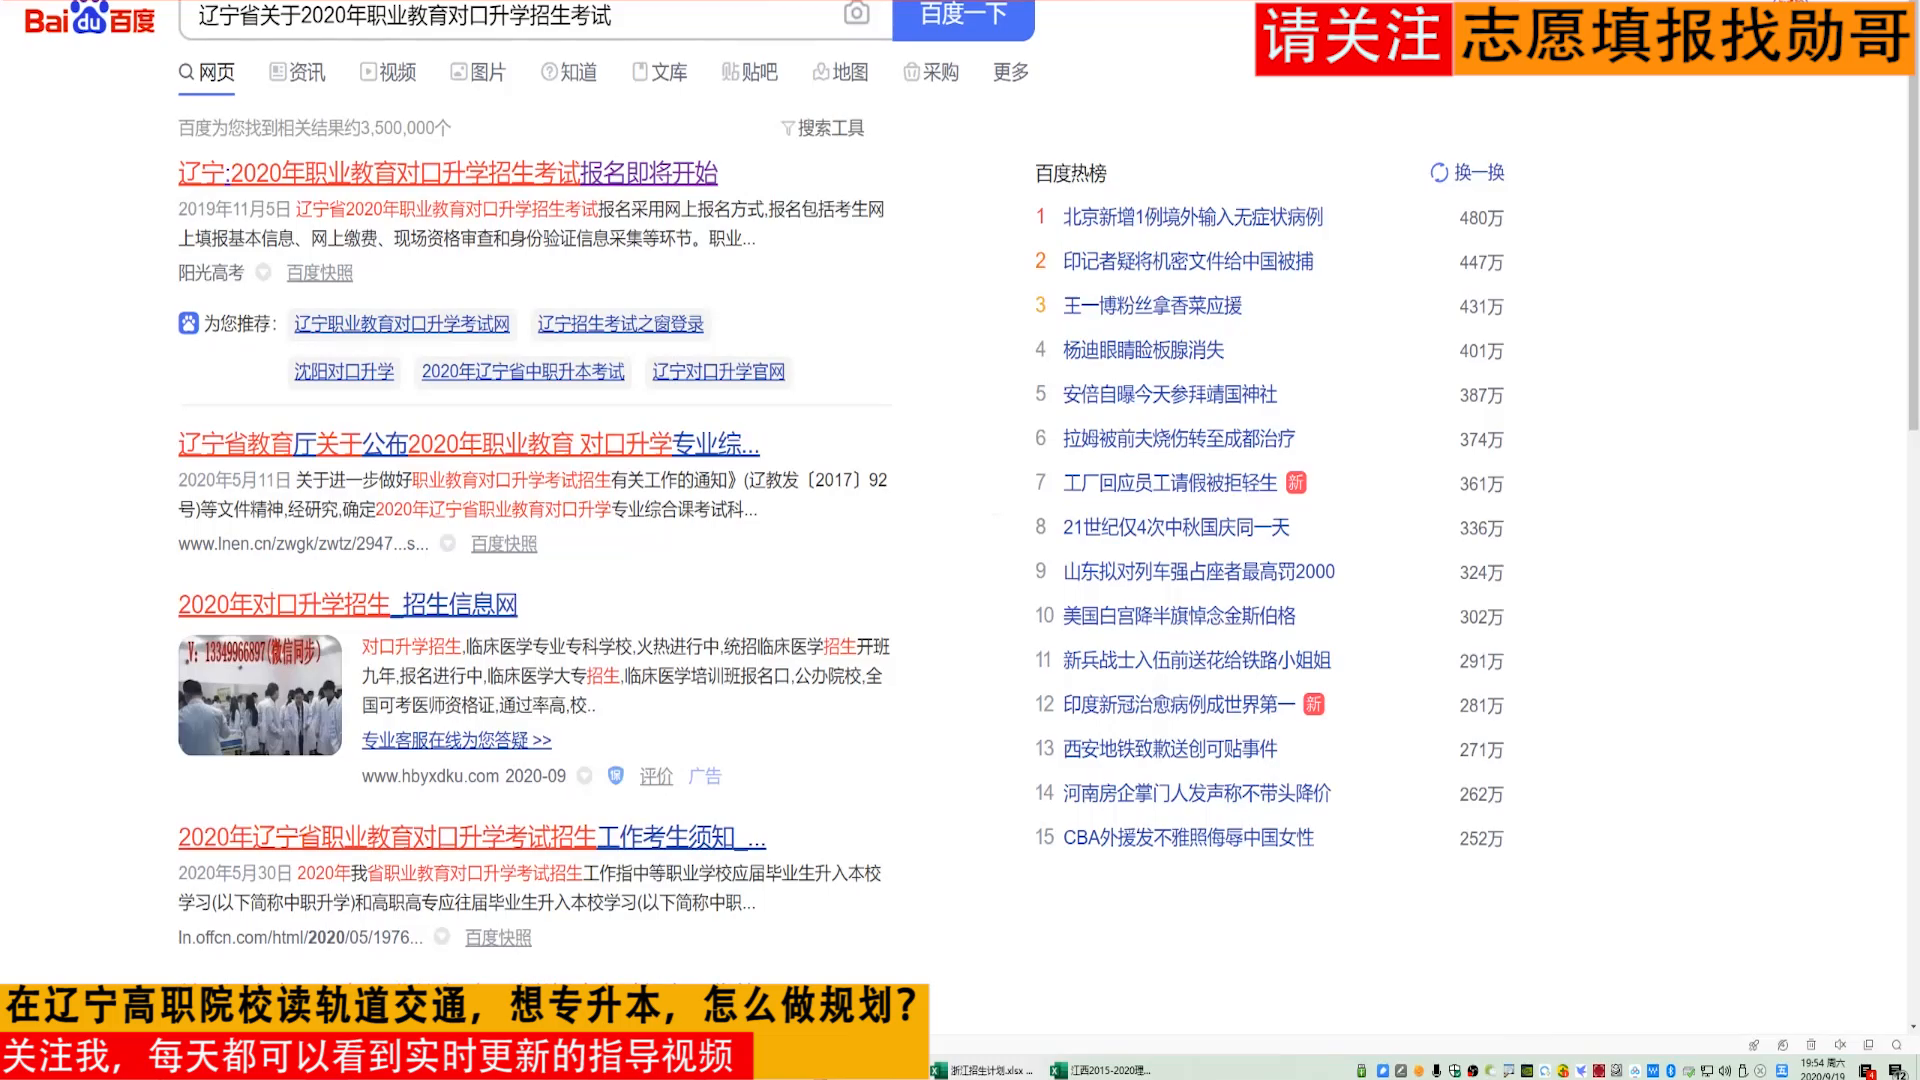Viewport: 1920px width, 1080px height.
Task: Open the 图片 tab
Action: pos(478,72)
